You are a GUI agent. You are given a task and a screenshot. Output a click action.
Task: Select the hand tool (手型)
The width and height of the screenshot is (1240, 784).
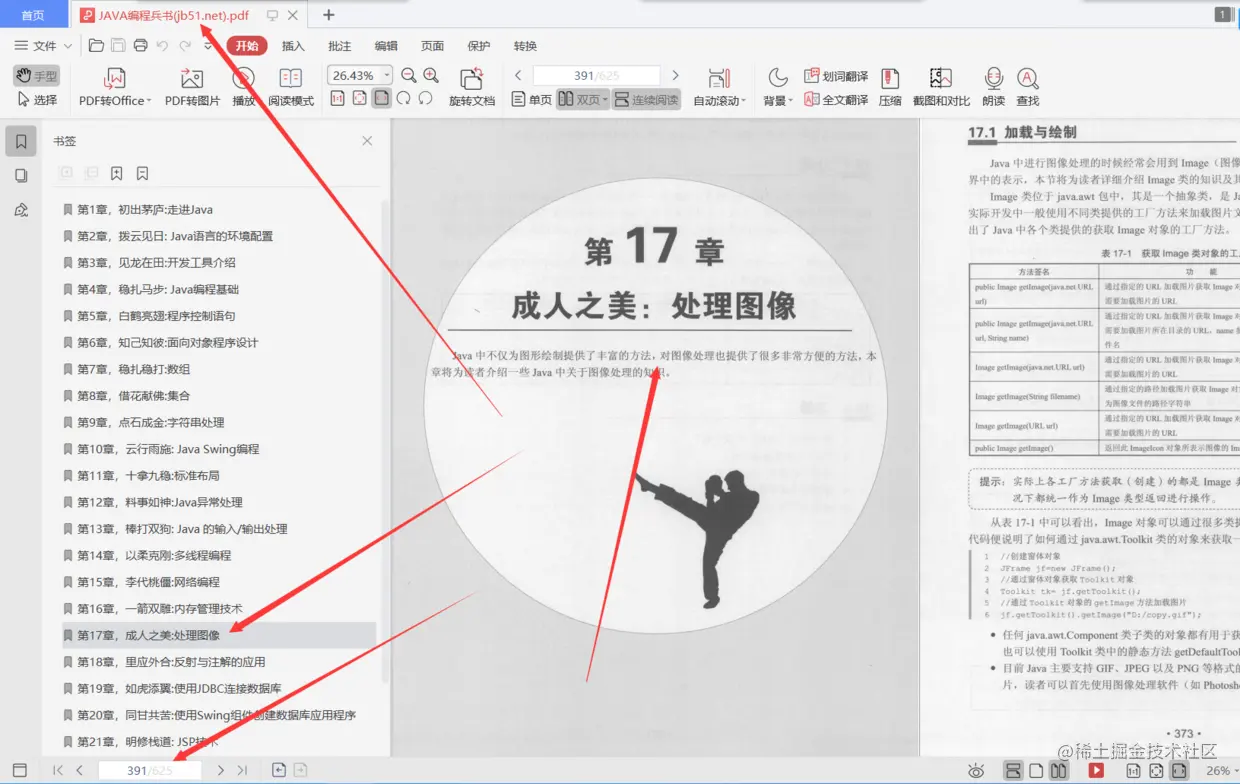tap(37, 76)
